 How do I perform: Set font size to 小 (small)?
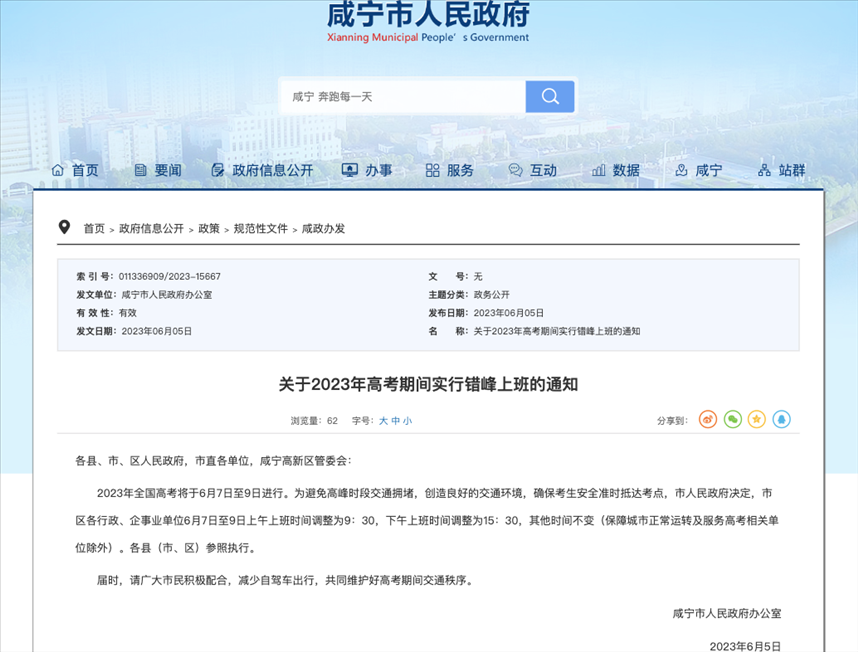tap(408, 421)
